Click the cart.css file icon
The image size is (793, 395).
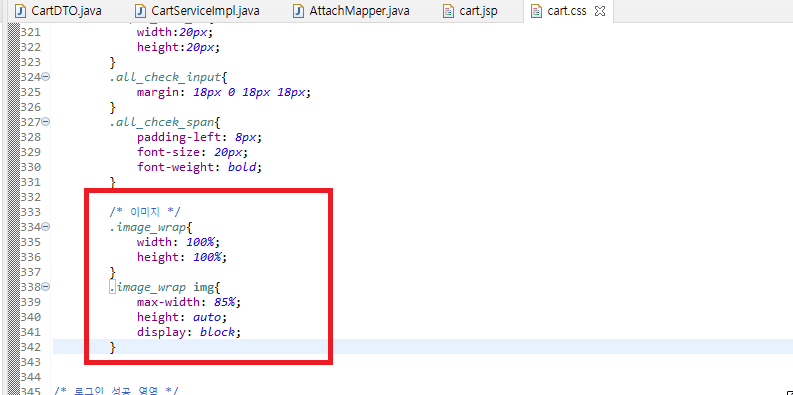click(x=536, y=11)
